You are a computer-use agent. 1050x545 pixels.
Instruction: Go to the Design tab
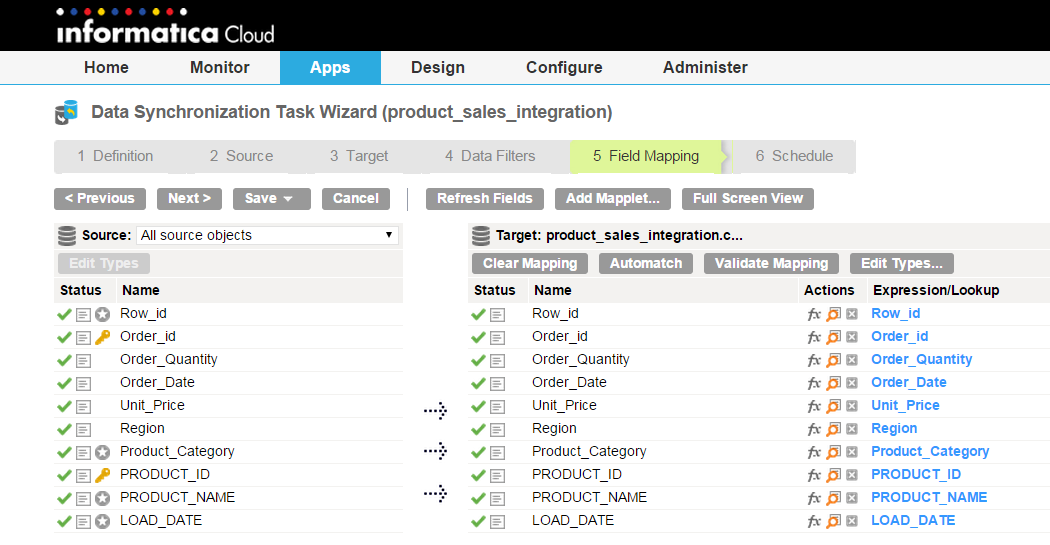tap(438, 68)
